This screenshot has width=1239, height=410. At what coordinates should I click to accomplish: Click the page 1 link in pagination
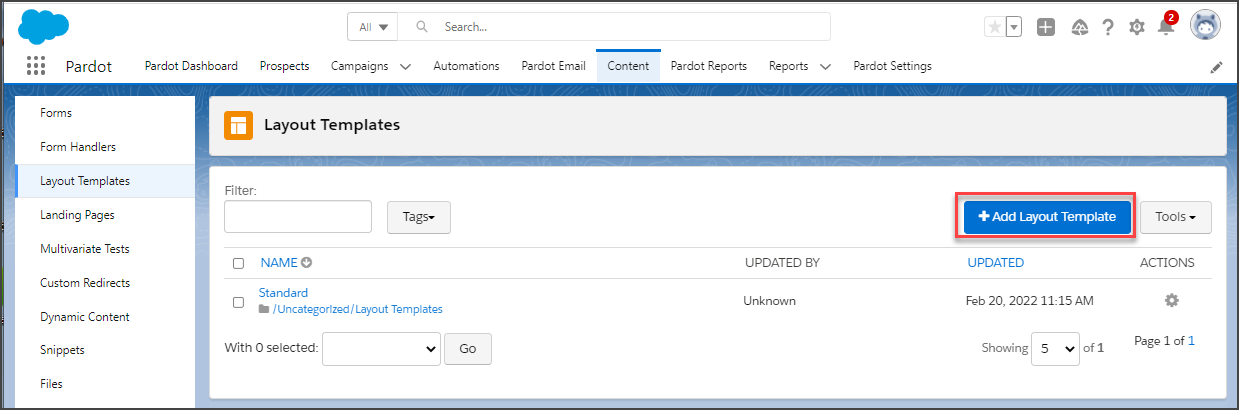[1191, 341]
